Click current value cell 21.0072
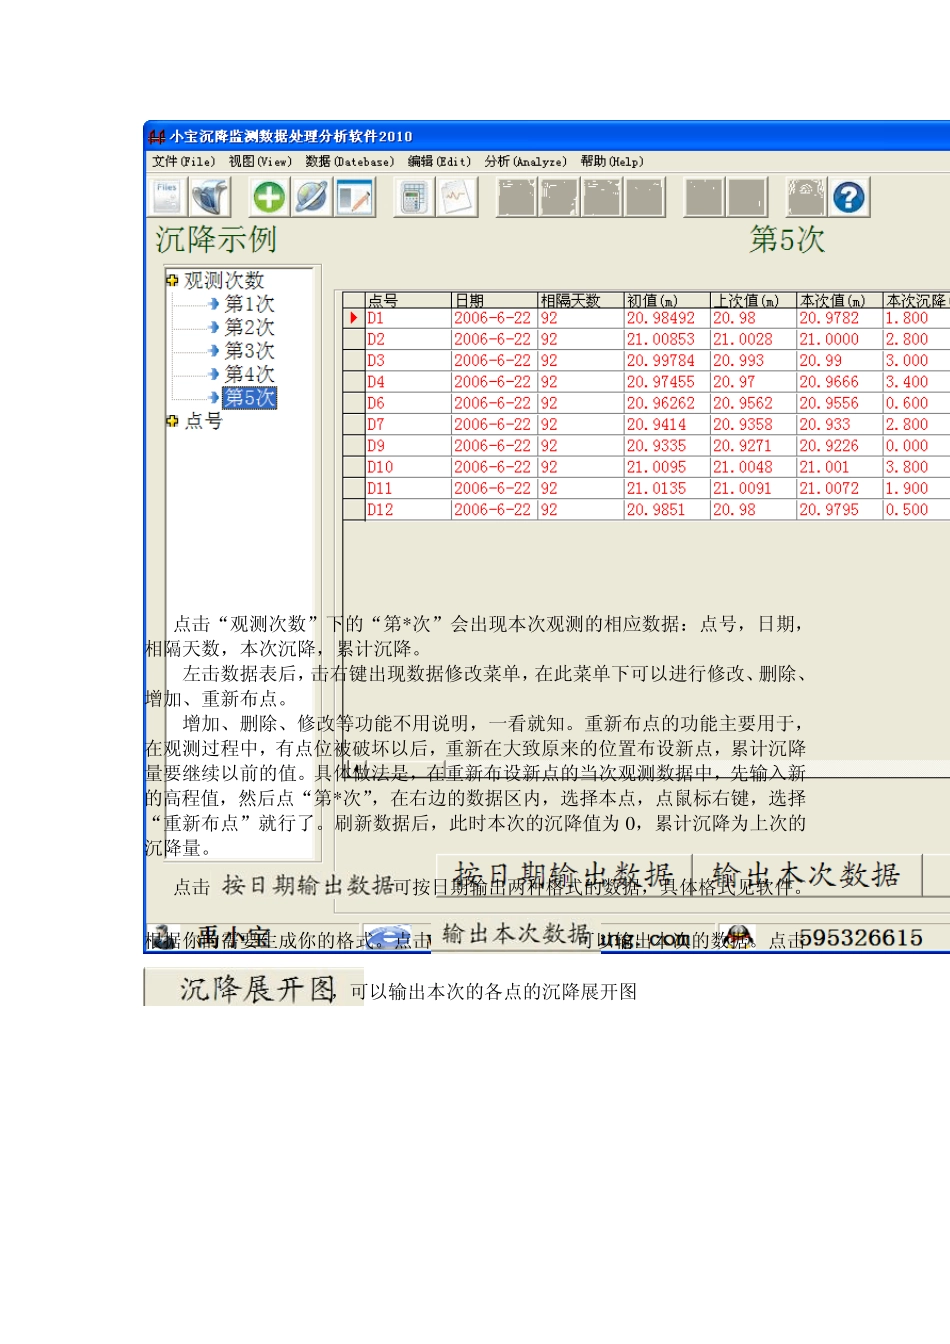This screenshot has width=950, height=1344. [x=839, y=488]
